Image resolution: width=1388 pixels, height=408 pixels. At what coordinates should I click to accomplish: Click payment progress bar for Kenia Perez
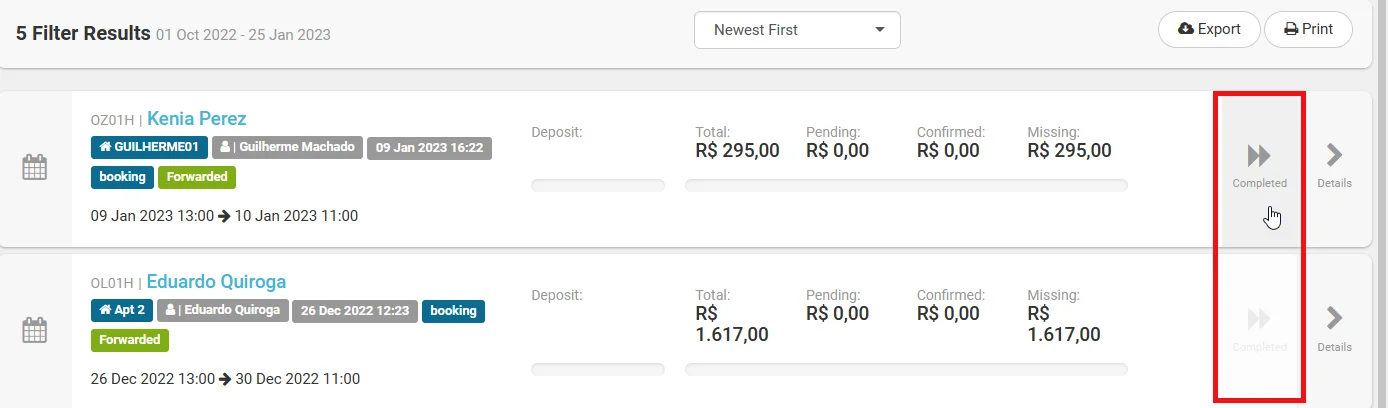point(905,185)
